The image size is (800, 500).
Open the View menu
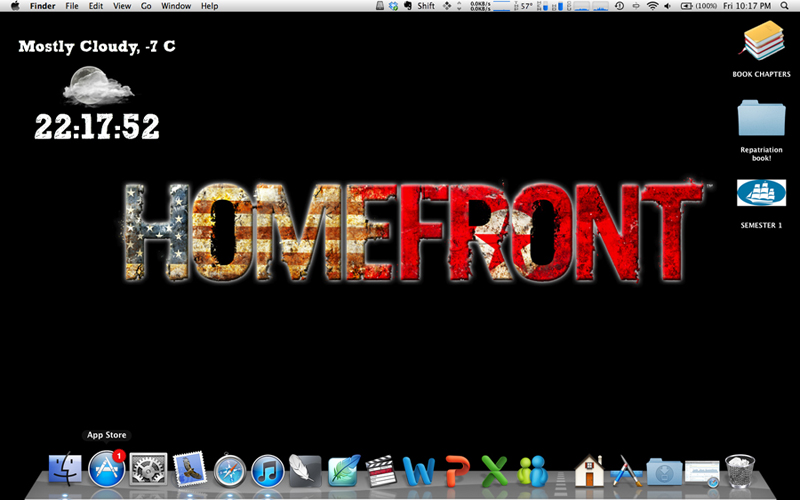click(x=122, y=6)
